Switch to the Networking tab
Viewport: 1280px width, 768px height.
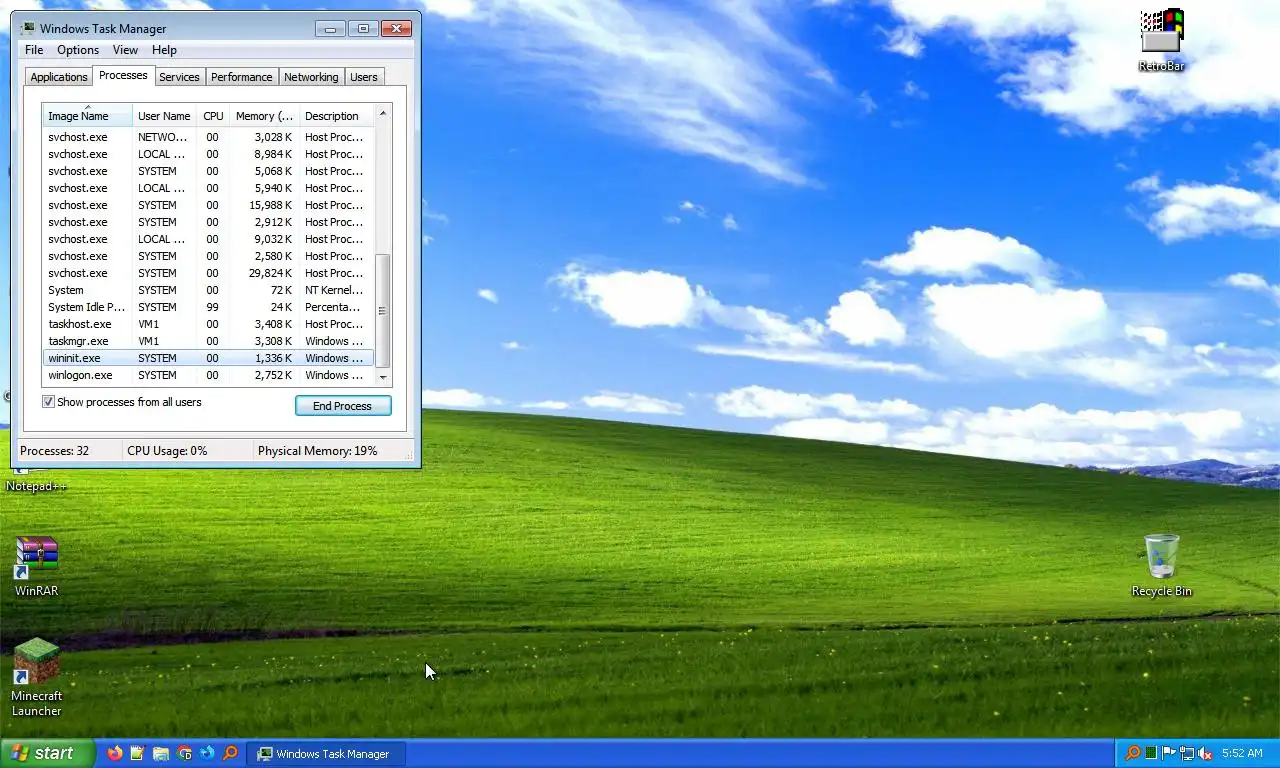pyautogui.click(x=311, y=77)
